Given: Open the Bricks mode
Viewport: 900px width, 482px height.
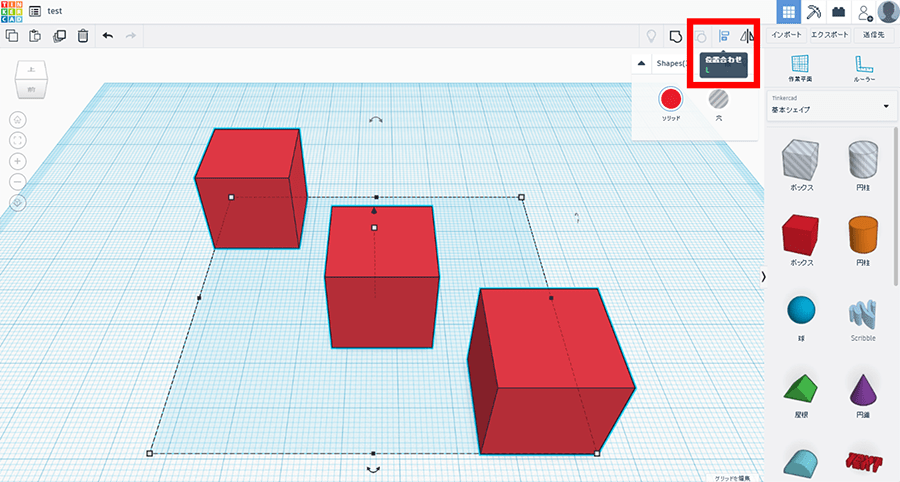Looking at the screenshot, I should tap(839, 11).
